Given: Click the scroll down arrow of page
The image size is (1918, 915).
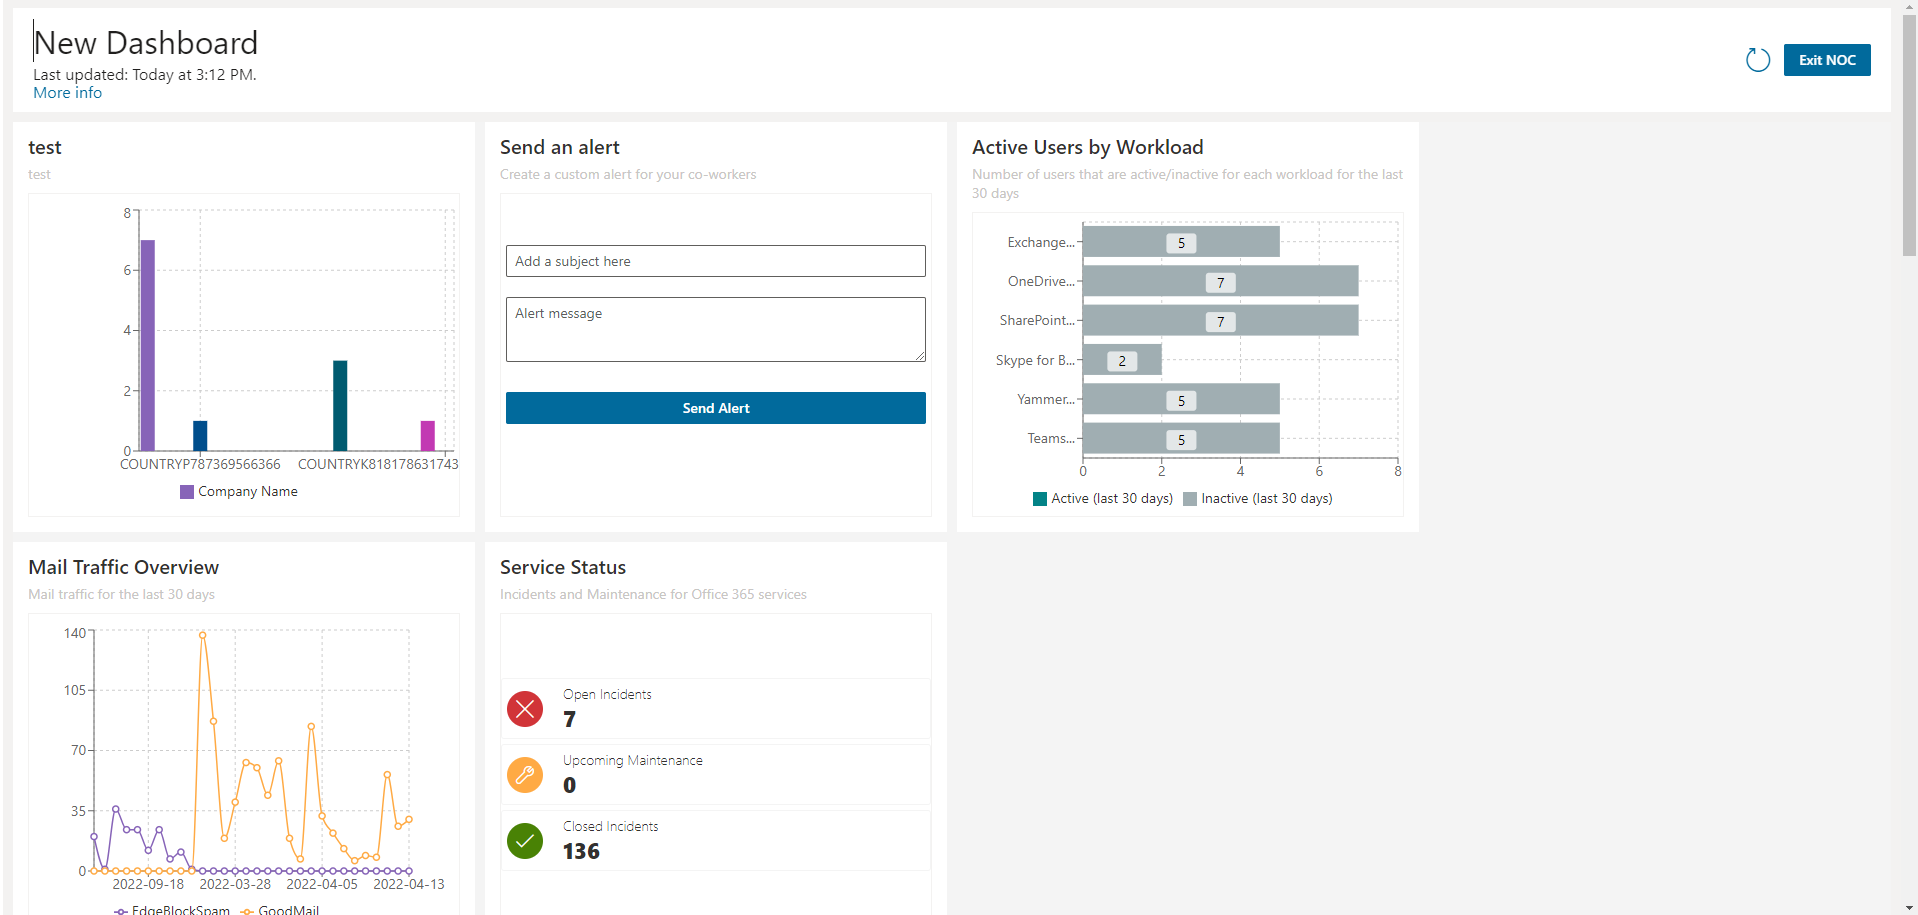Looking at the screenshot, I should coord(1909,907).
